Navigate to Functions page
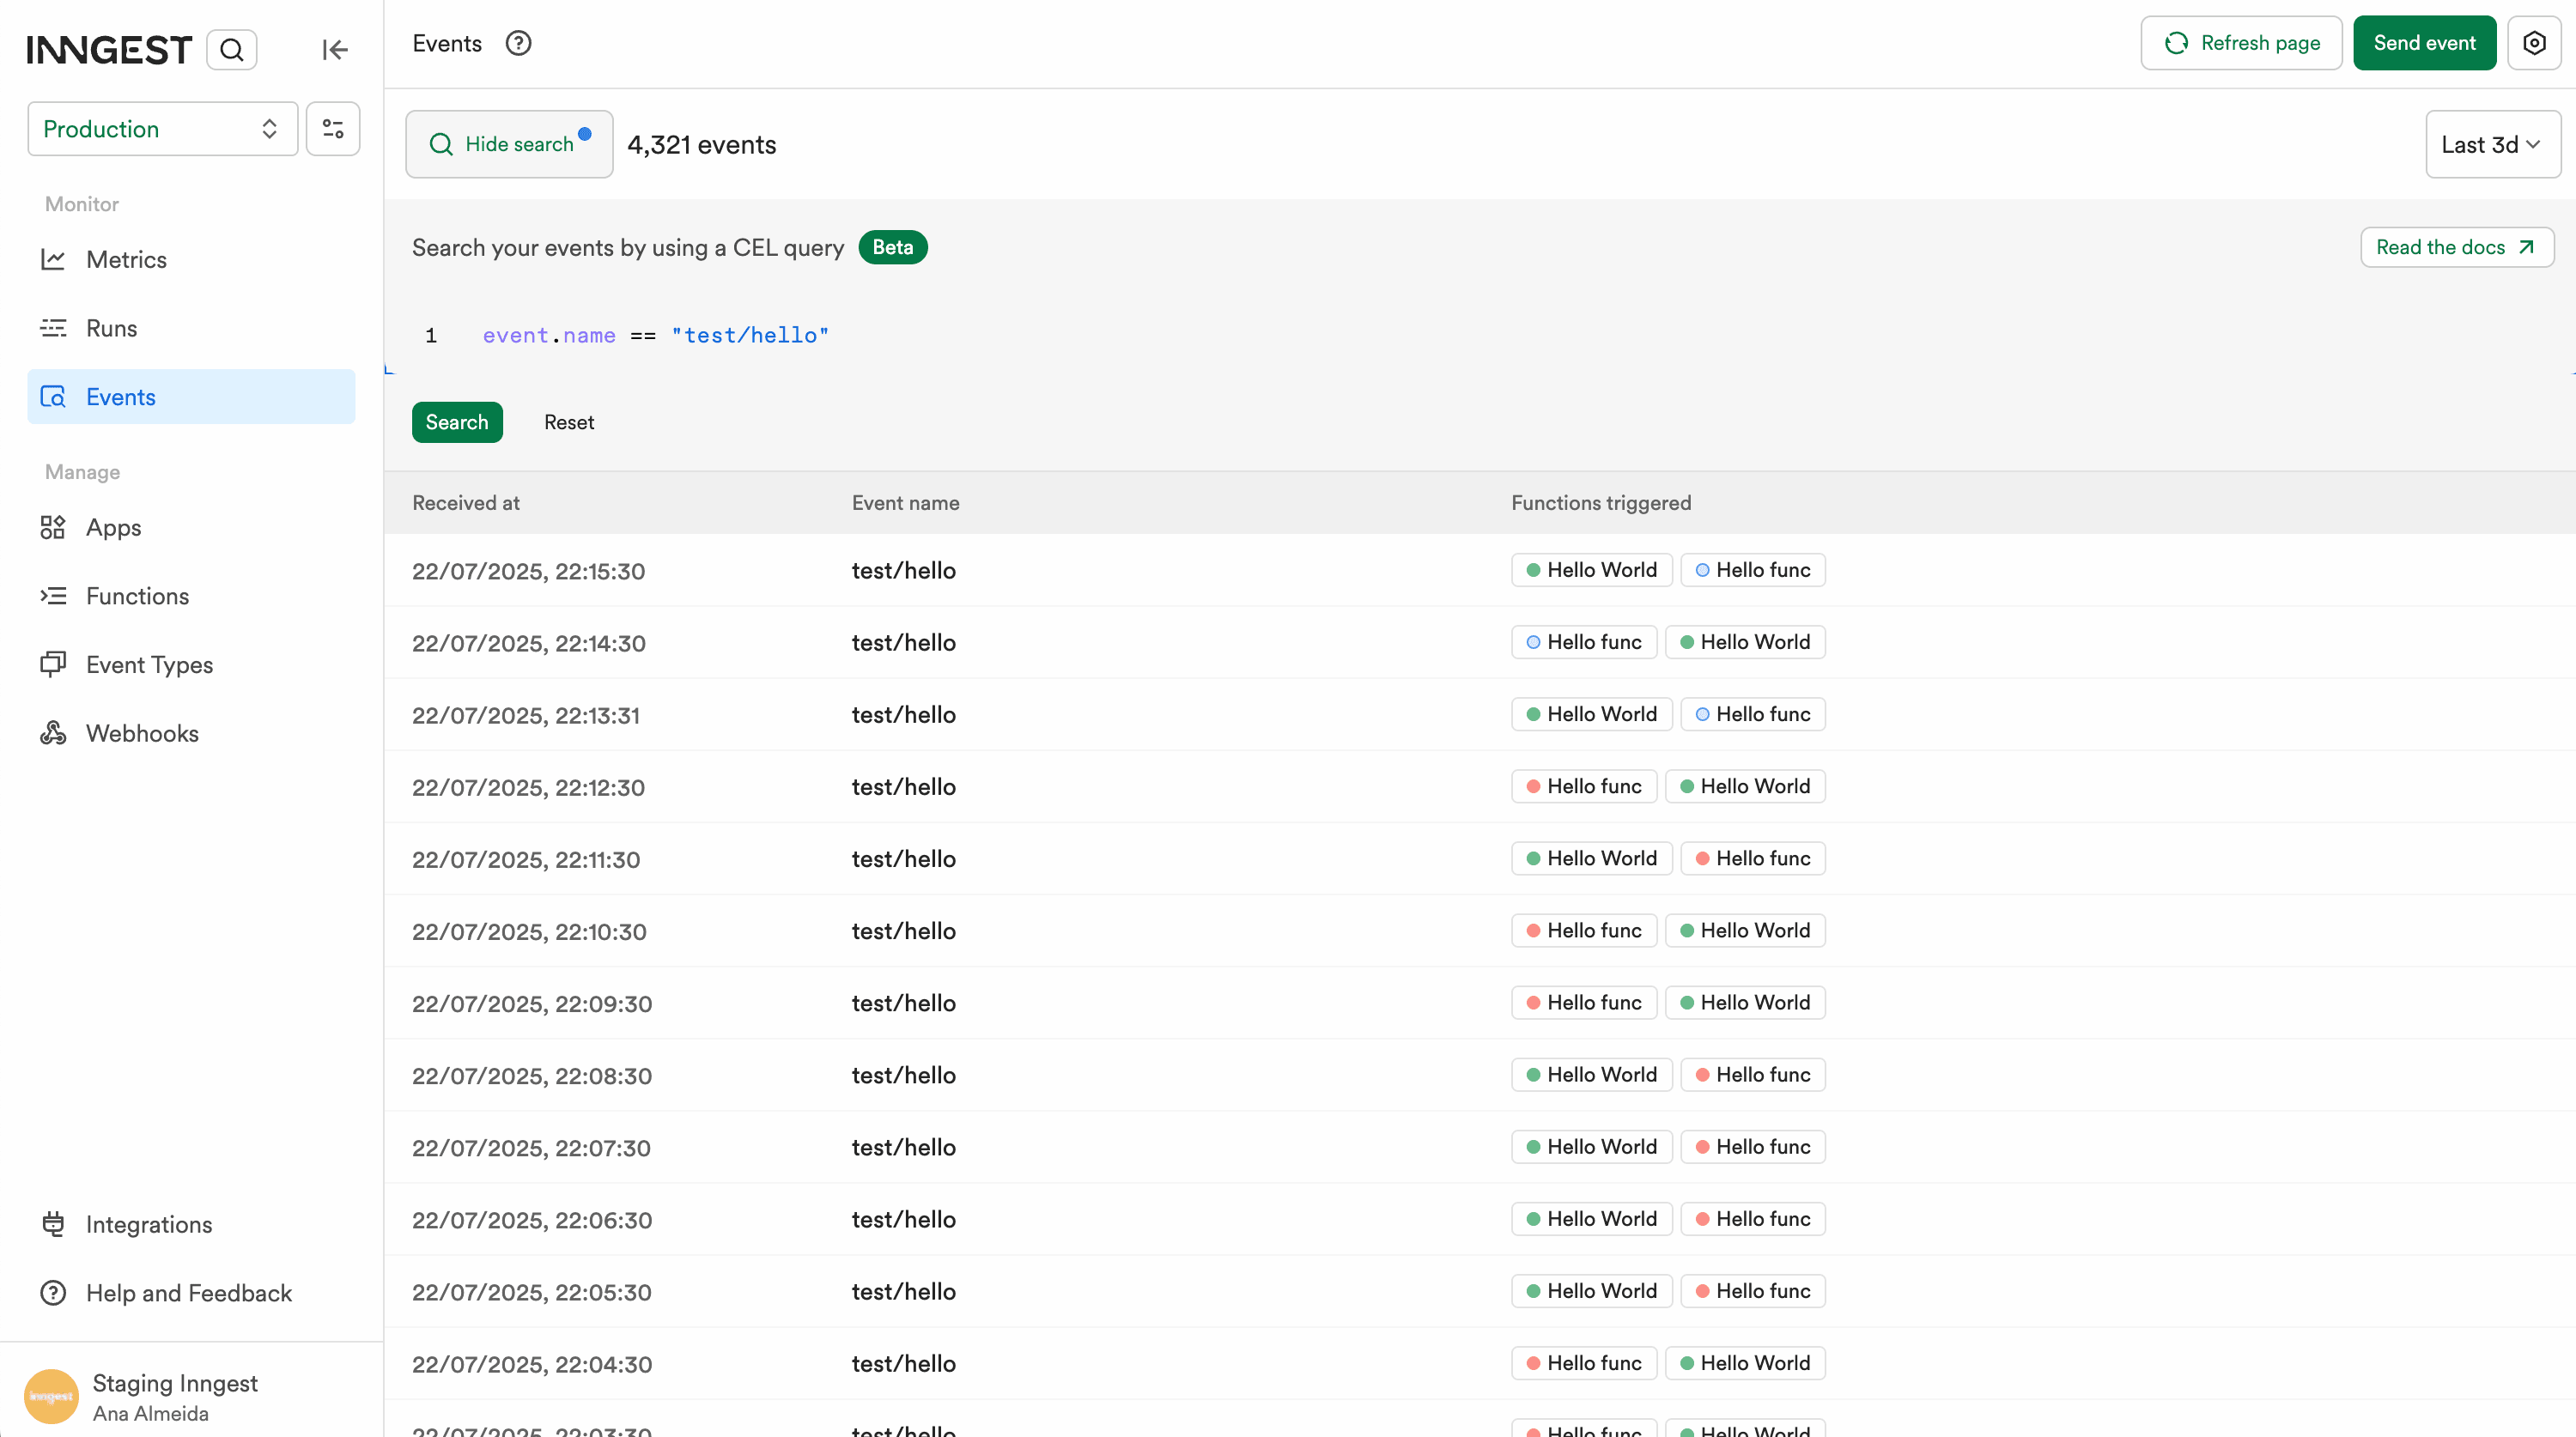This screenshot has width=2576, height=1437. (x=137, y=595)
